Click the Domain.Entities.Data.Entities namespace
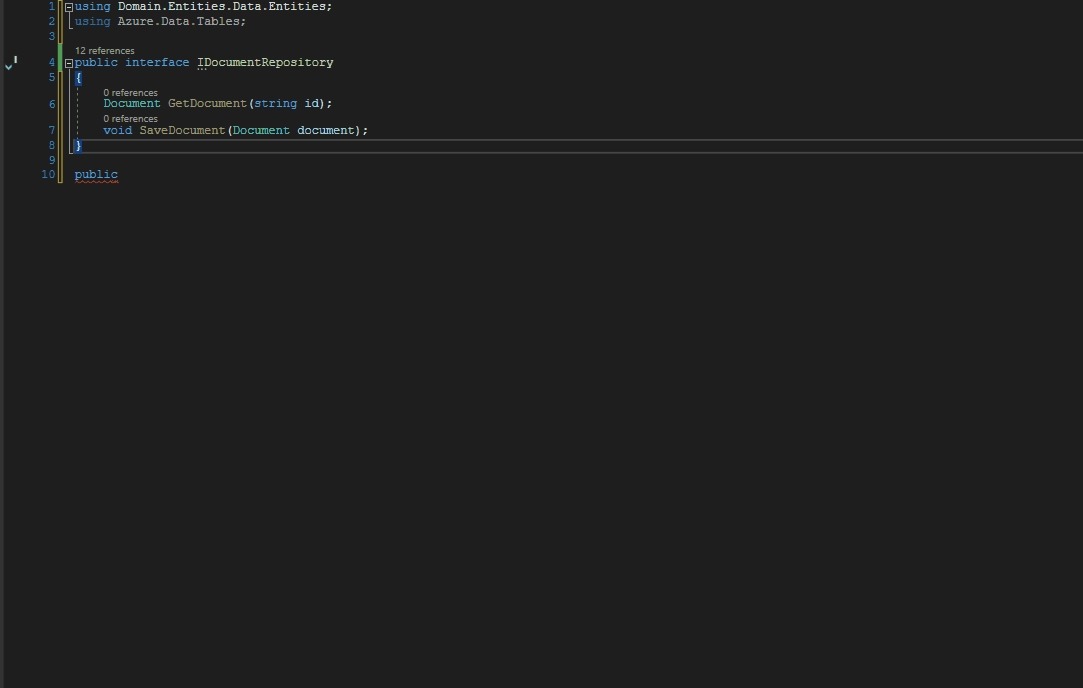This screenshot has height=688, width=1083. point(224,6)
